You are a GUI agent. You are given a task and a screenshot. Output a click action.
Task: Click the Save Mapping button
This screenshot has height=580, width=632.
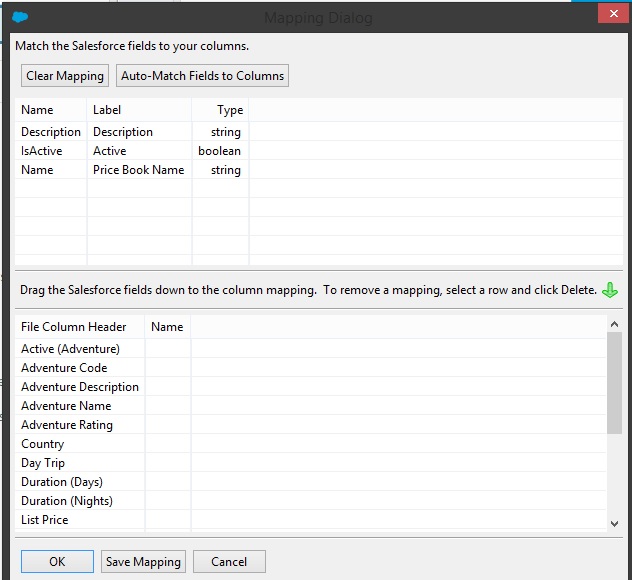(143, 562)
